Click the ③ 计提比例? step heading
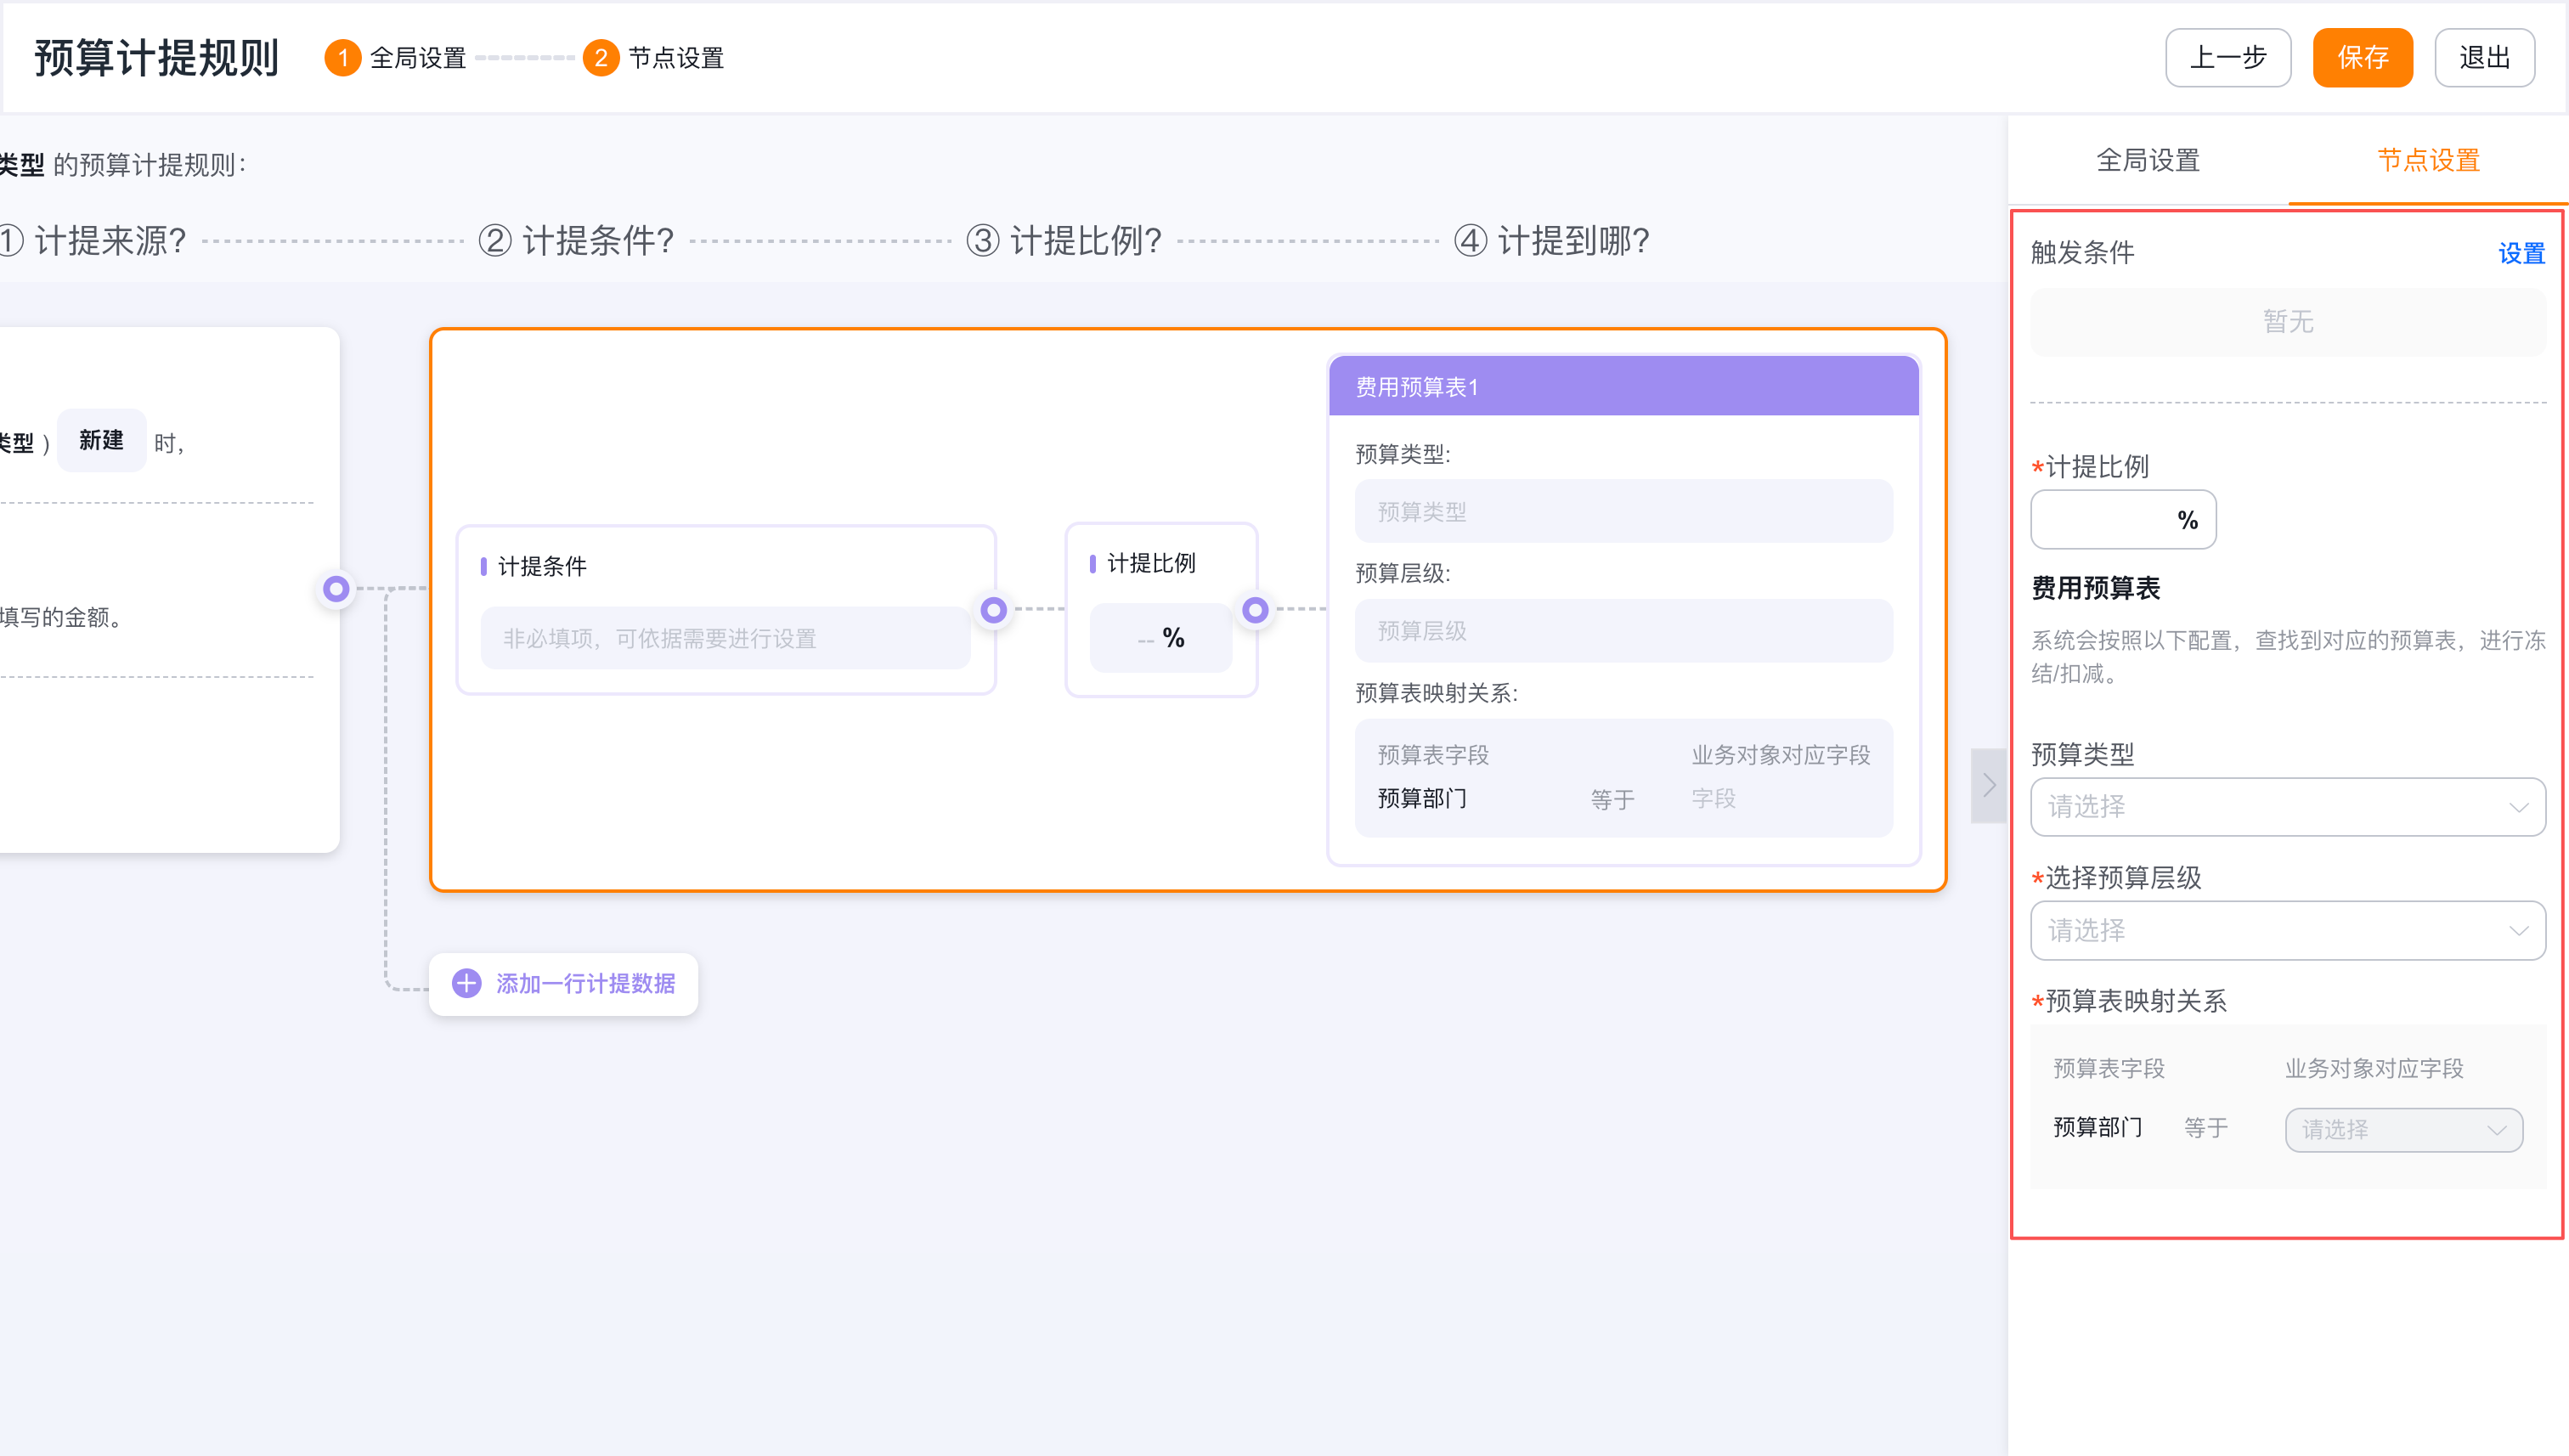Screen dimensions: 2569x1456 coord(1064,241)
